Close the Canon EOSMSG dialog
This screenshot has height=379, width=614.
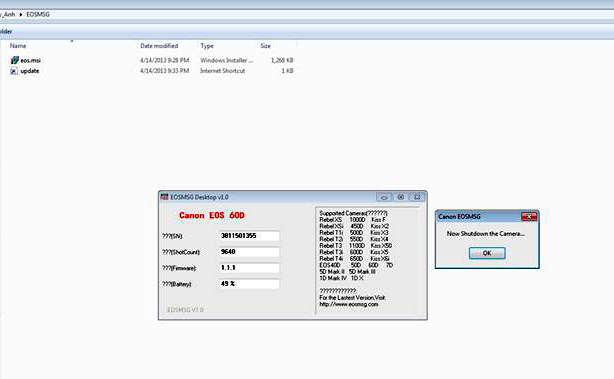[x=529, y=217]
